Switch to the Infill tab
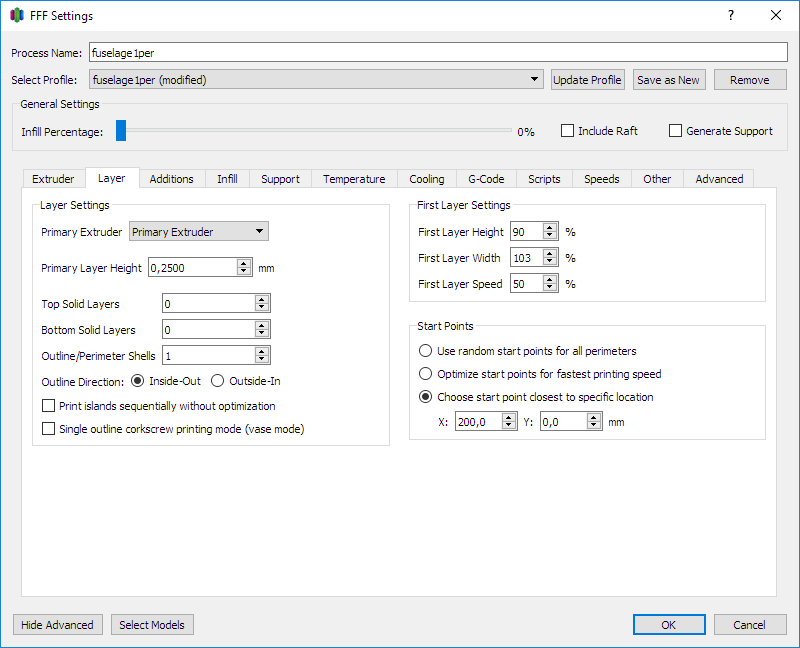Image resolution: width=800 pixels, height=648 pixels. pos(227,179)
